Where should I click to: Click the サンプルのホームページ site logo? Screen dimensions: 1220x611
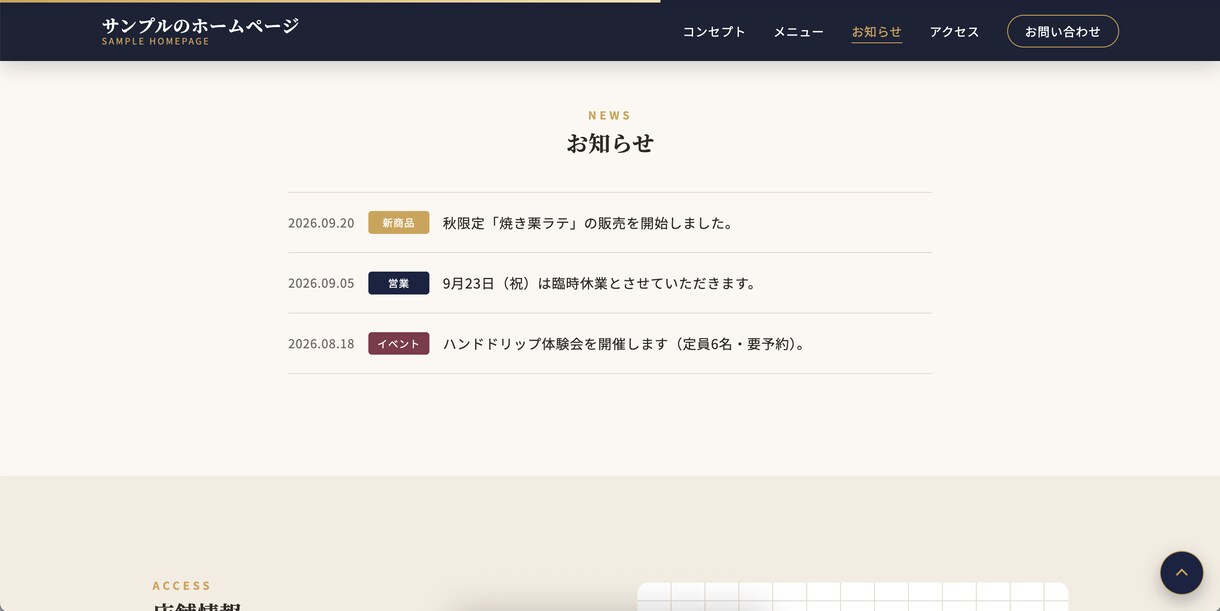coord(200,30)
